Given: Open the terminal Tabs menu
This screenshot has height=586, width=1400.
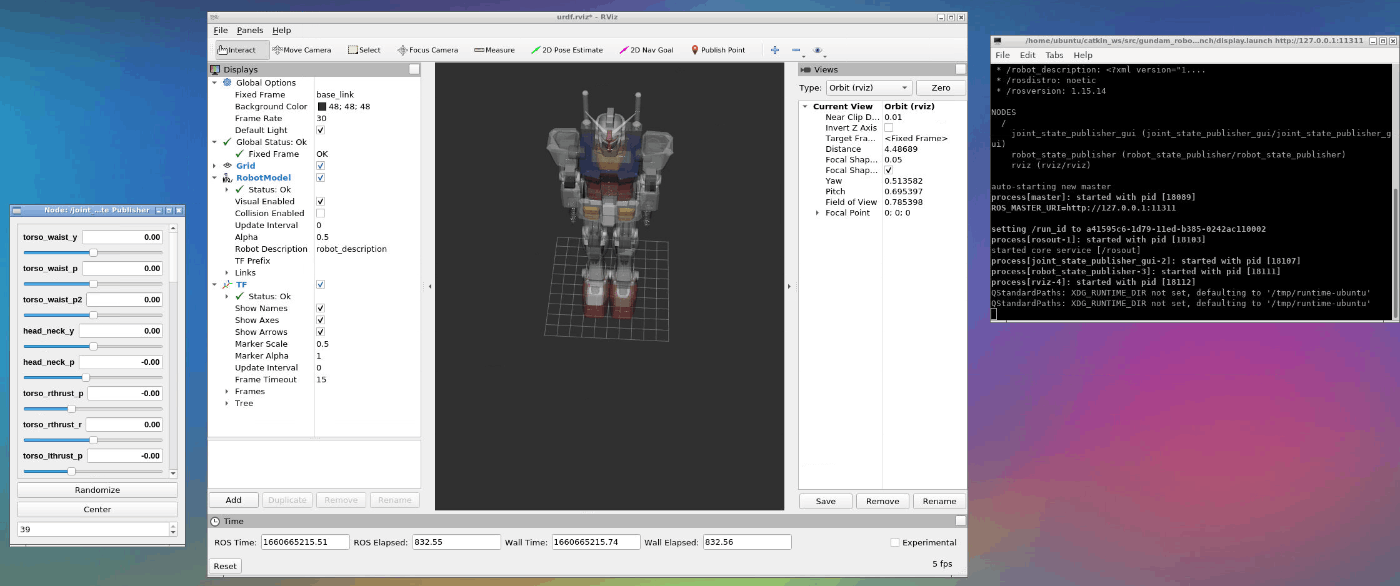Looking at the screenshot, I should click(x=1055, y=55).
